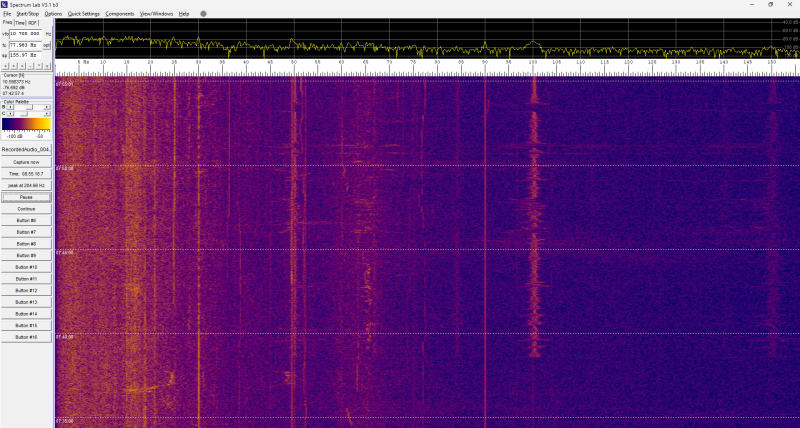
Task: Open the Options menu
Action: click(x=53, y=14)
